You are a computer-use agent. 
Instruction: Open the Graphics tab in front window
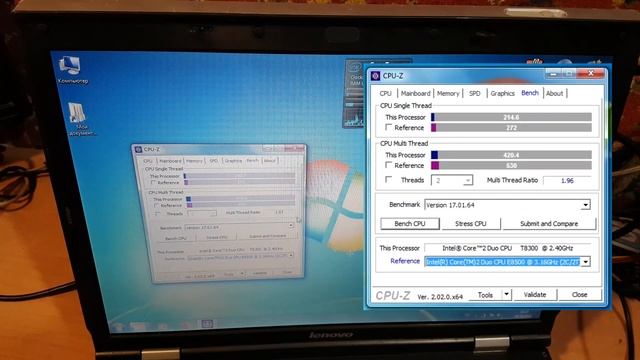tap(502, 93)
